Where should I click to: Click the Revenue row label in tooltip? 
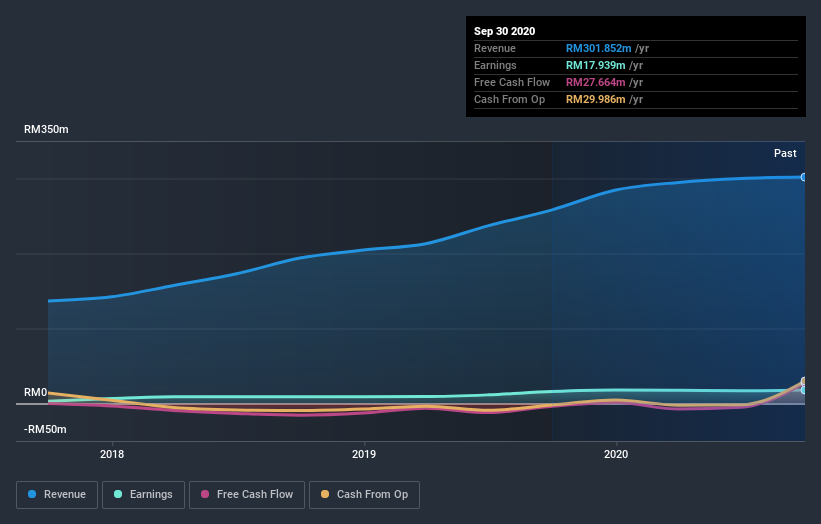tap(495, 48)
